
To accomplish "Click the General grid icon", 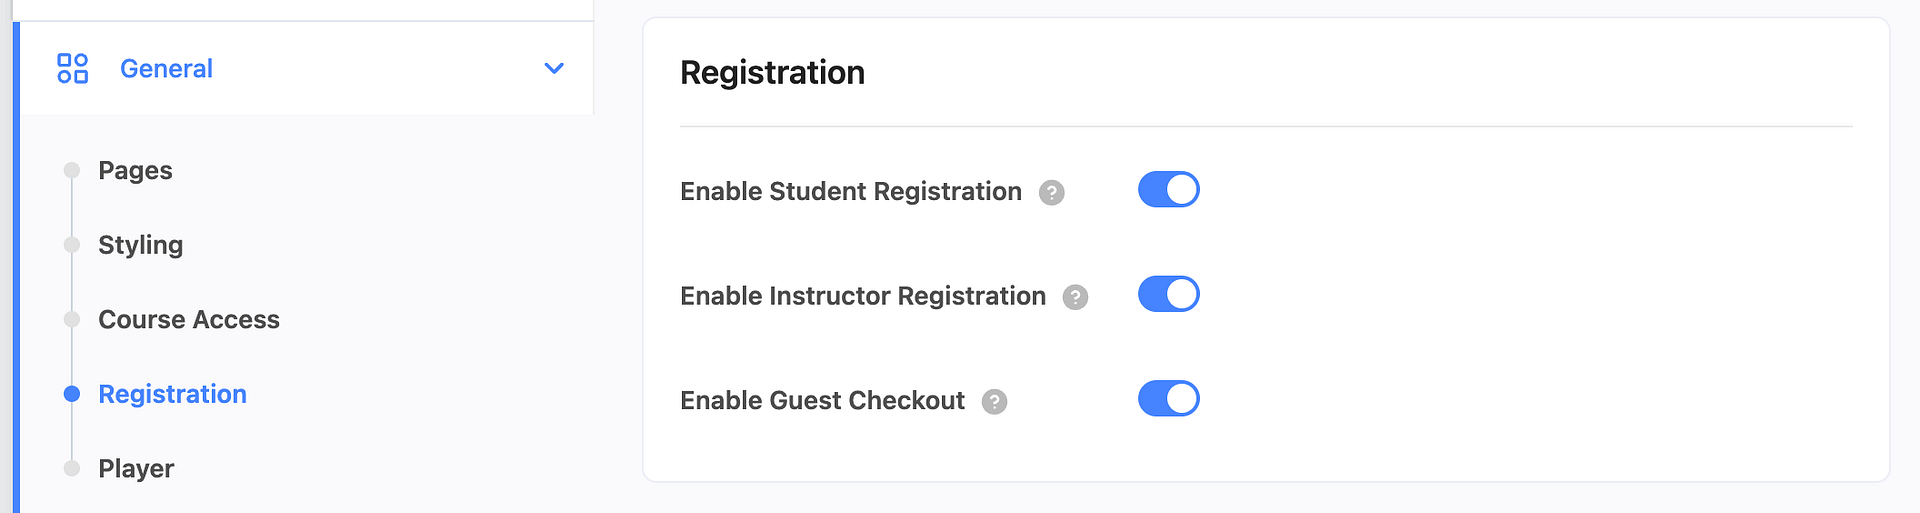I will (73, 69).
